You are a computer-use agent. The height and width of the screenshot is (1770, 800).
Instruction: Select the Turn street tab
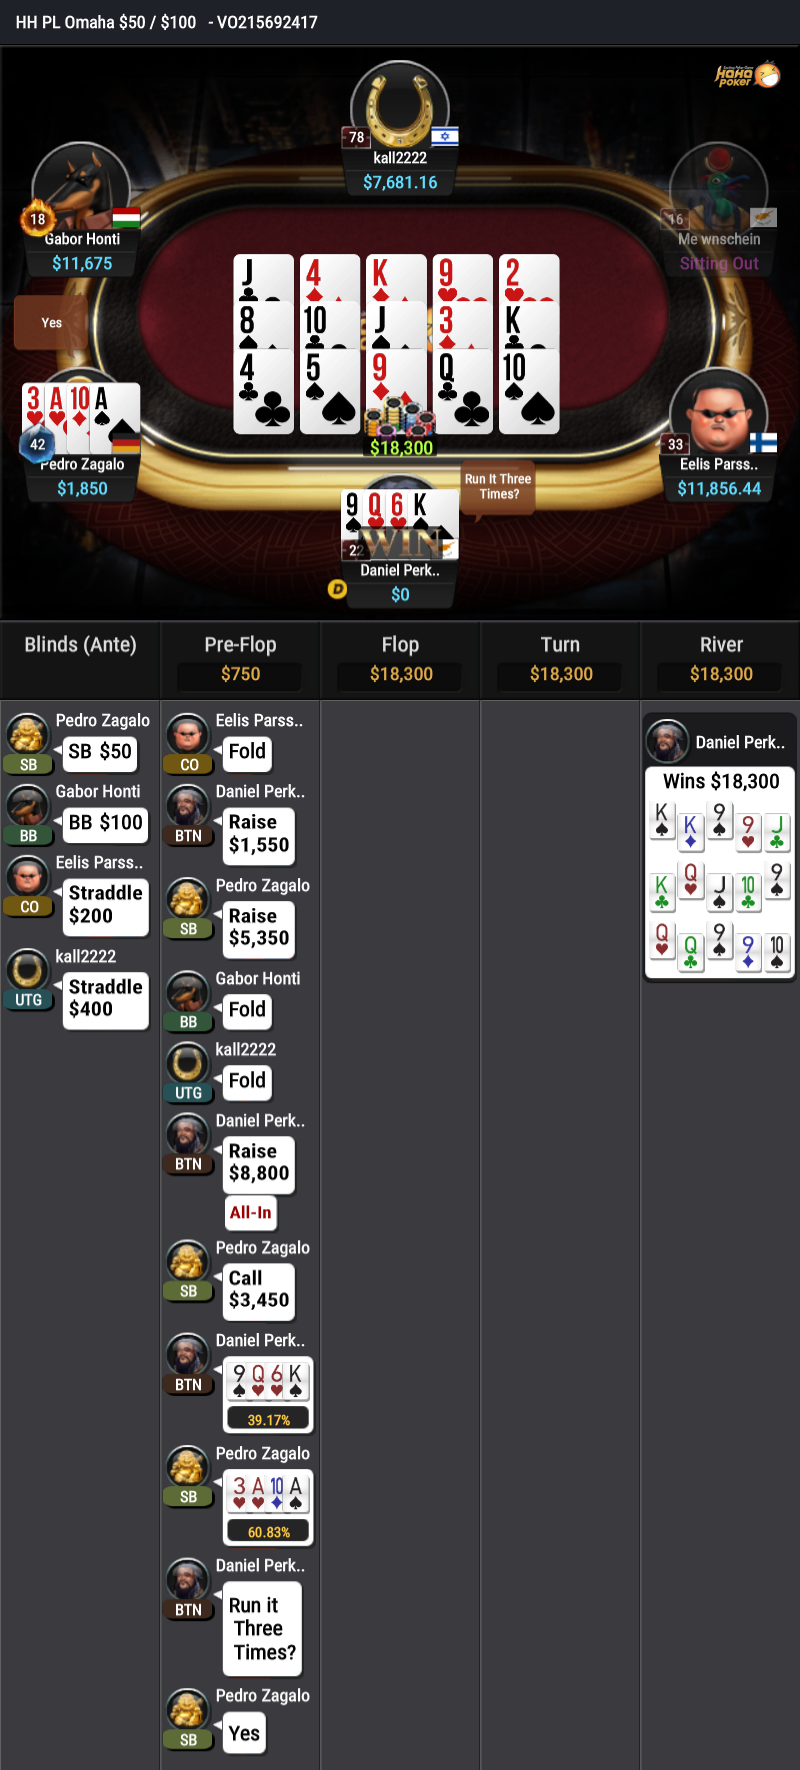(x=560, y=659)
